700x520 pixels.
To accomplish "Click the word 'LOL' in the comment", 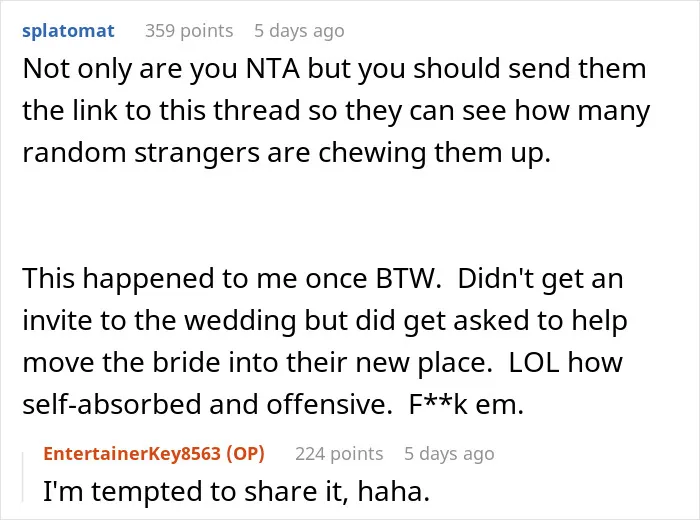I will pos(534,362).
